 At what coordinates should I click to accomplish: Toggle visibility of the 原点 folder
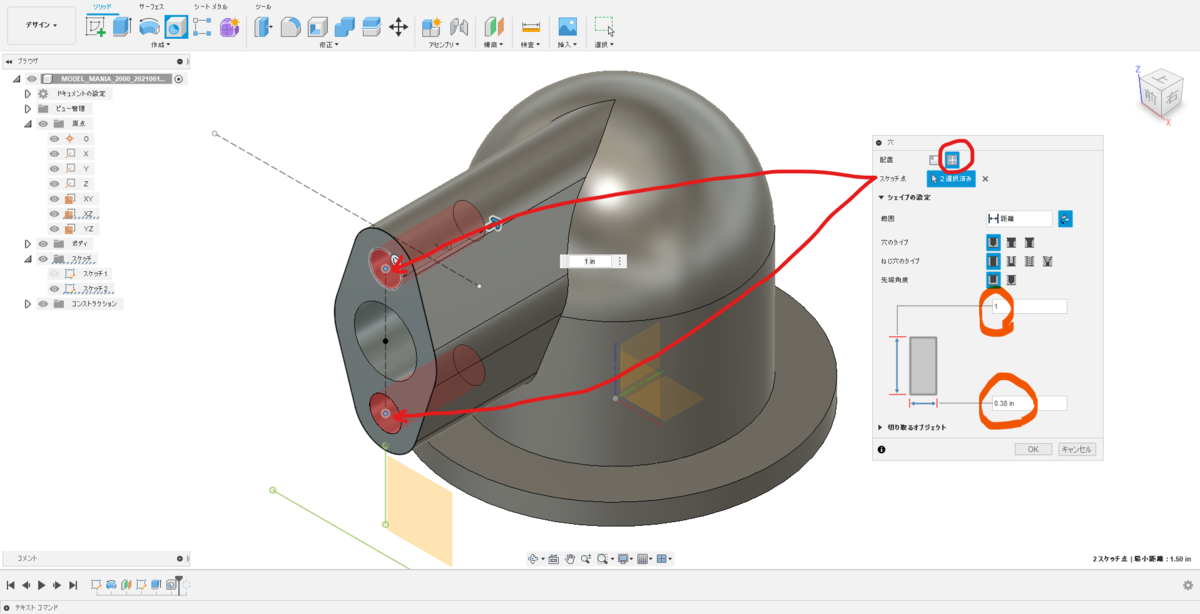43,124
